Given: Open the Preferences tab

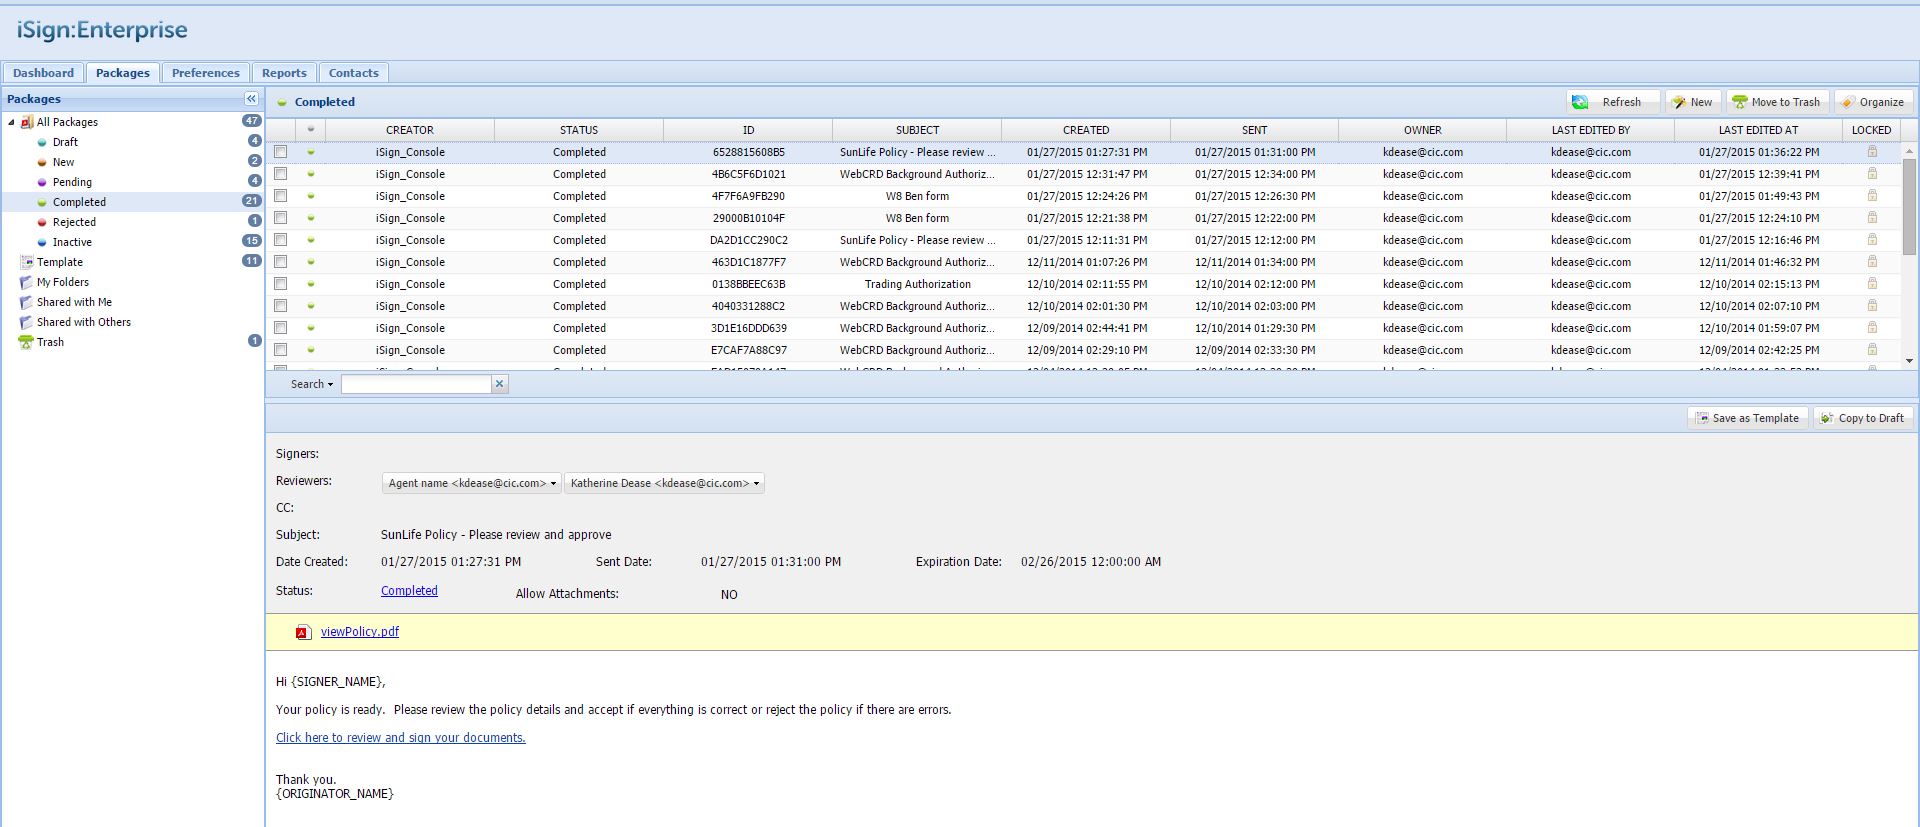Looking at the screenshot, I should tap(206, 73).
